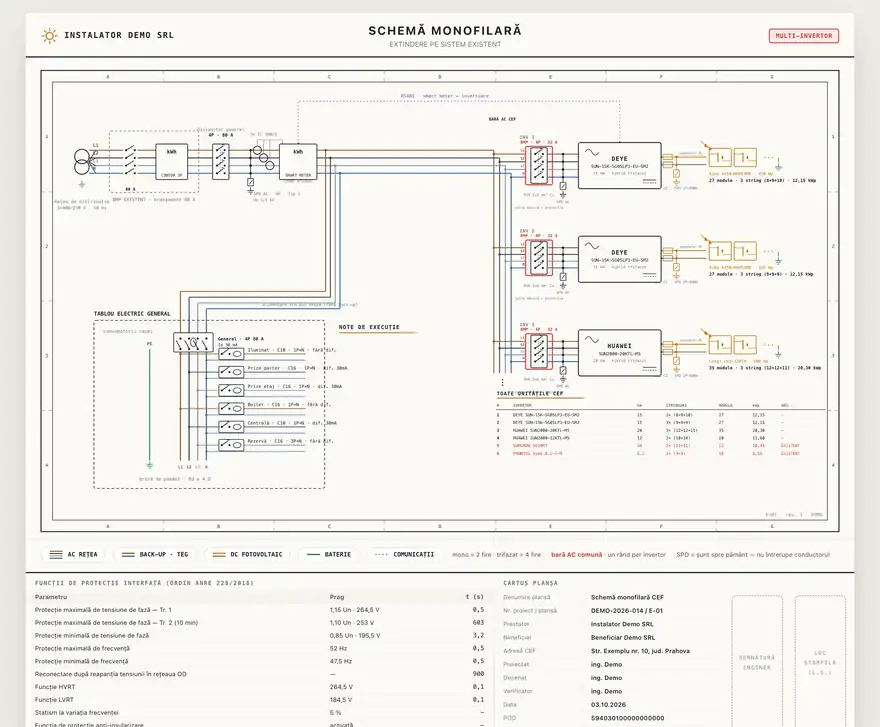
Task: Click the AC REȚEA legend chip
Action: point(74,555)
